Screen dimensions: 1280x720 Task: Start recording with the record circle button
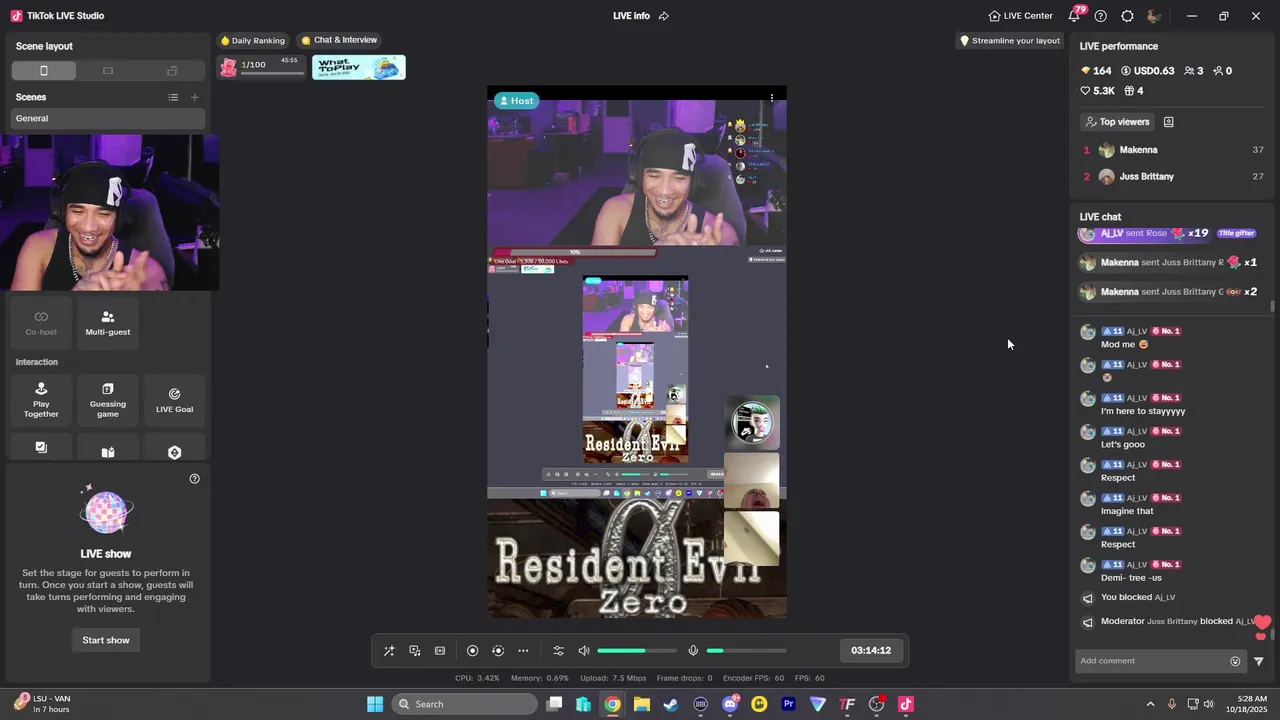pos(473,651)
